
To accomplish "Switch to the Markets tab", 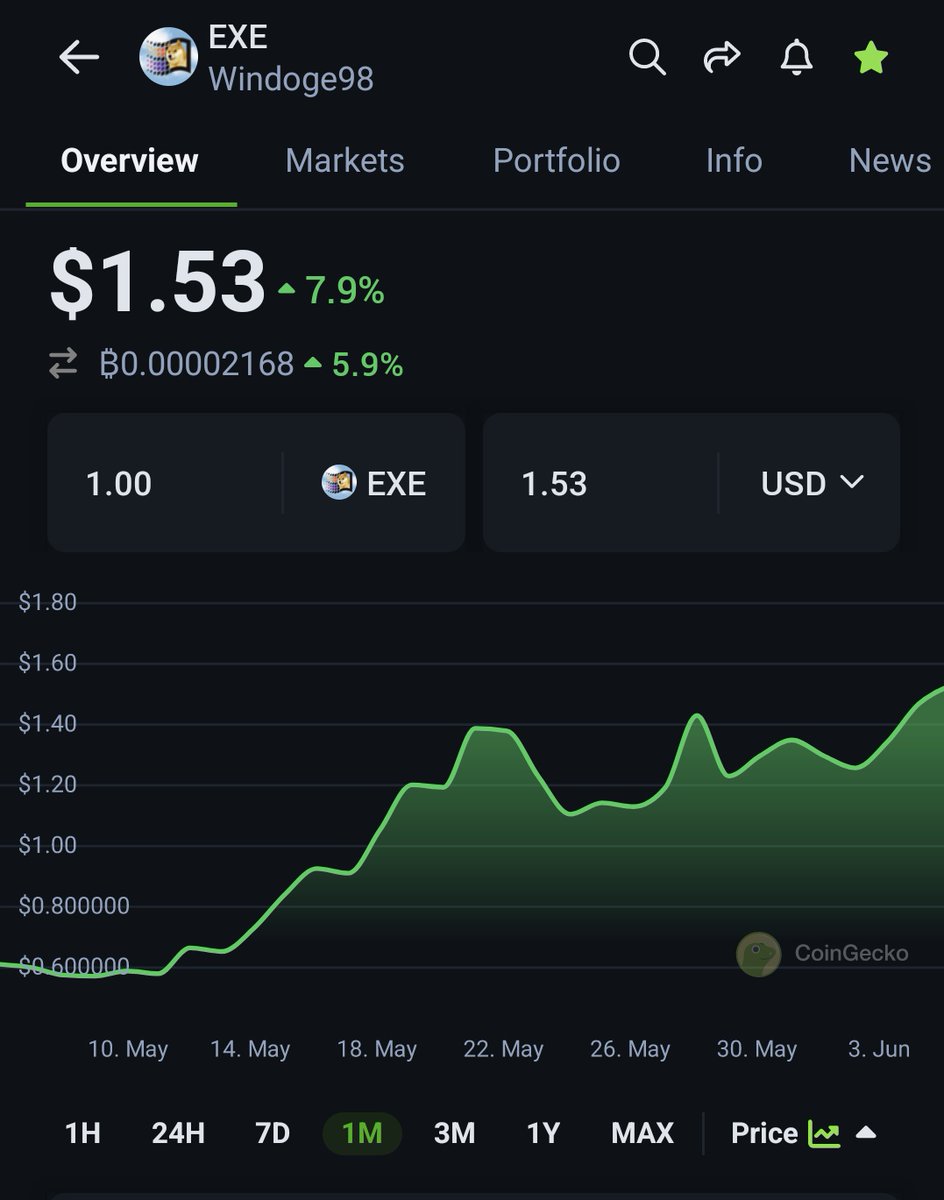I will coord(344,160).
